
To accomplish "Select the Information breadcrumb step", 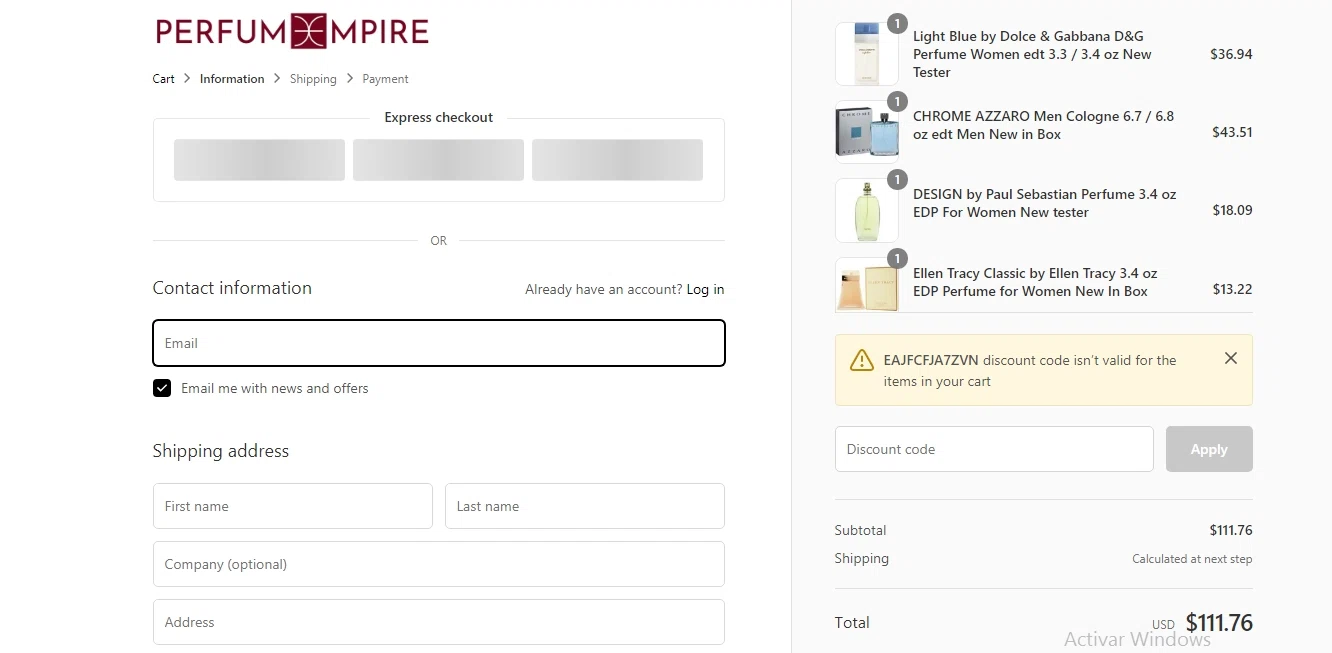I will [x=232, y=79].
